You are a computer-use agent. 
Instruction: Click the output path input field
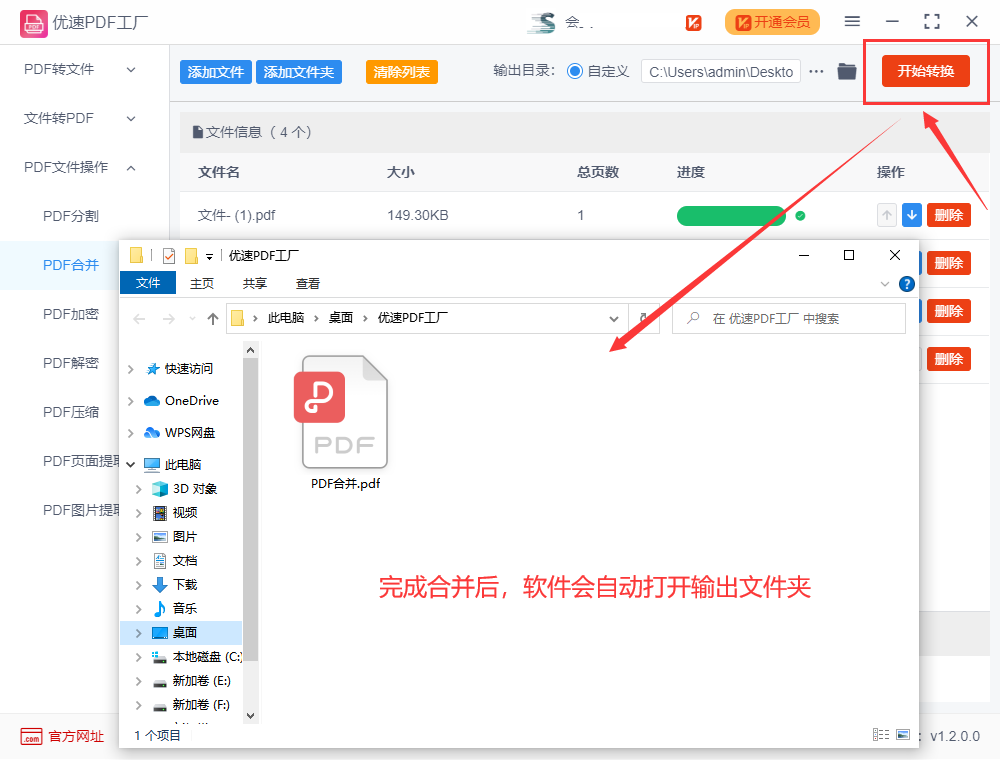(x=721, y=72)
